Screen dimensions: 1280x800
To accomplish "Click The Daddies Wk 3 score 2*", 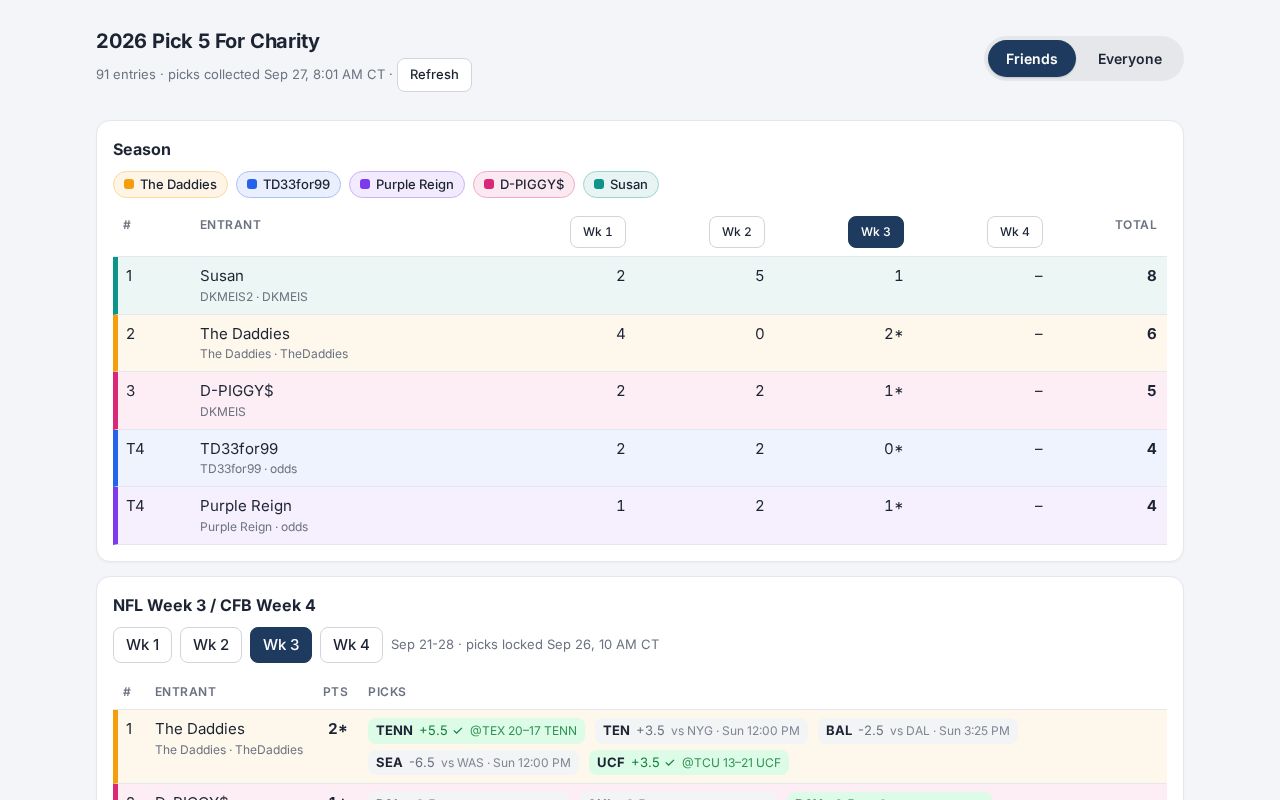I will click(x=893, y=334).
